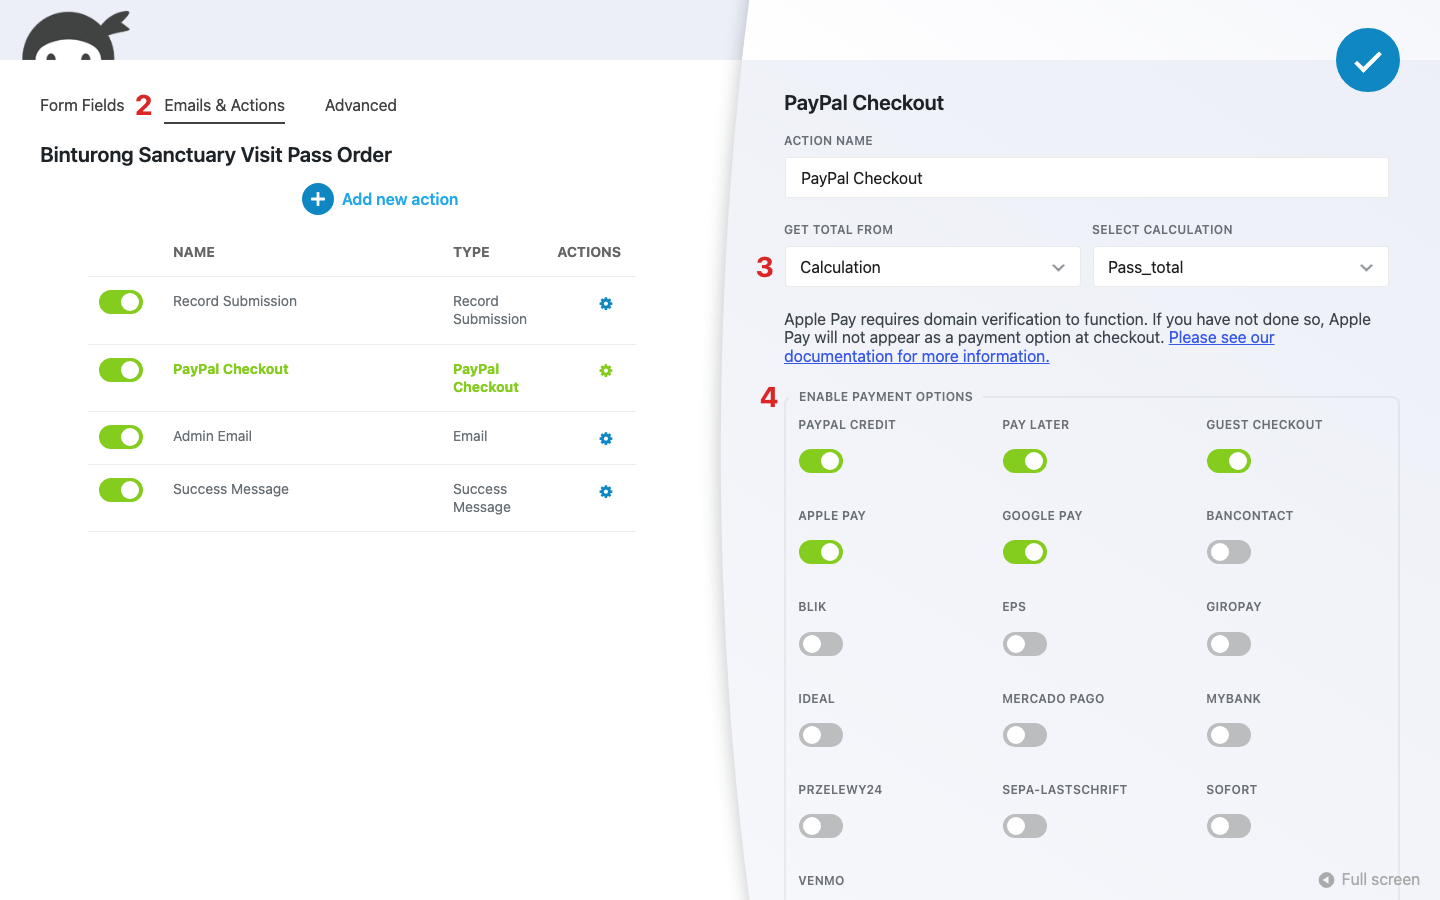Select the Record Submission action name
1440x900 pixels.
coord(235,301)
